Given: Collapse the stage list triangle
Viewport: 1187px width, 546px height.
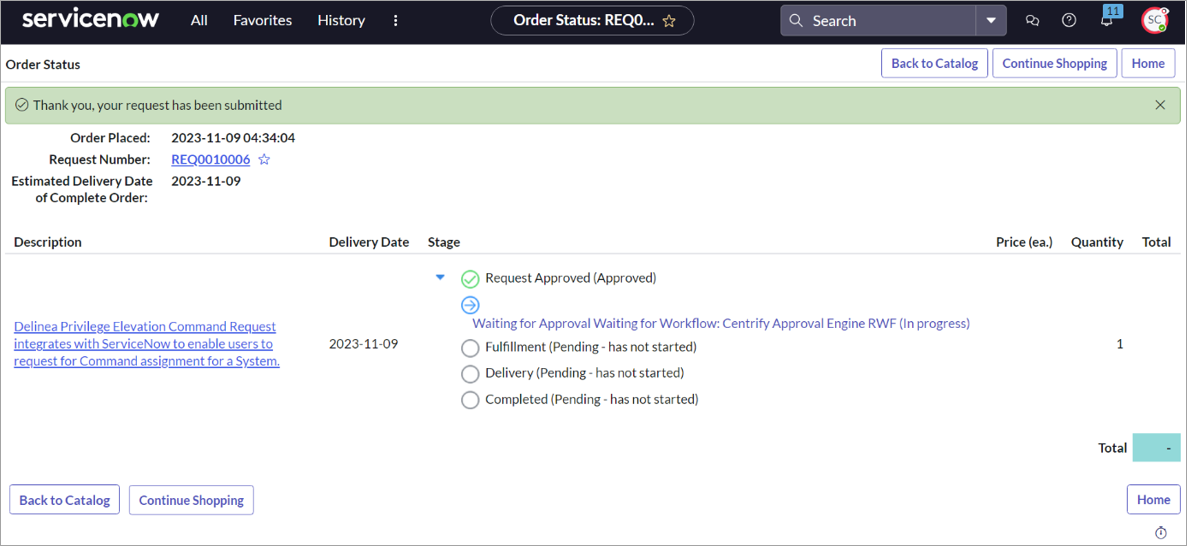Looking at the screenshot, I should click(x=440, y=278).
